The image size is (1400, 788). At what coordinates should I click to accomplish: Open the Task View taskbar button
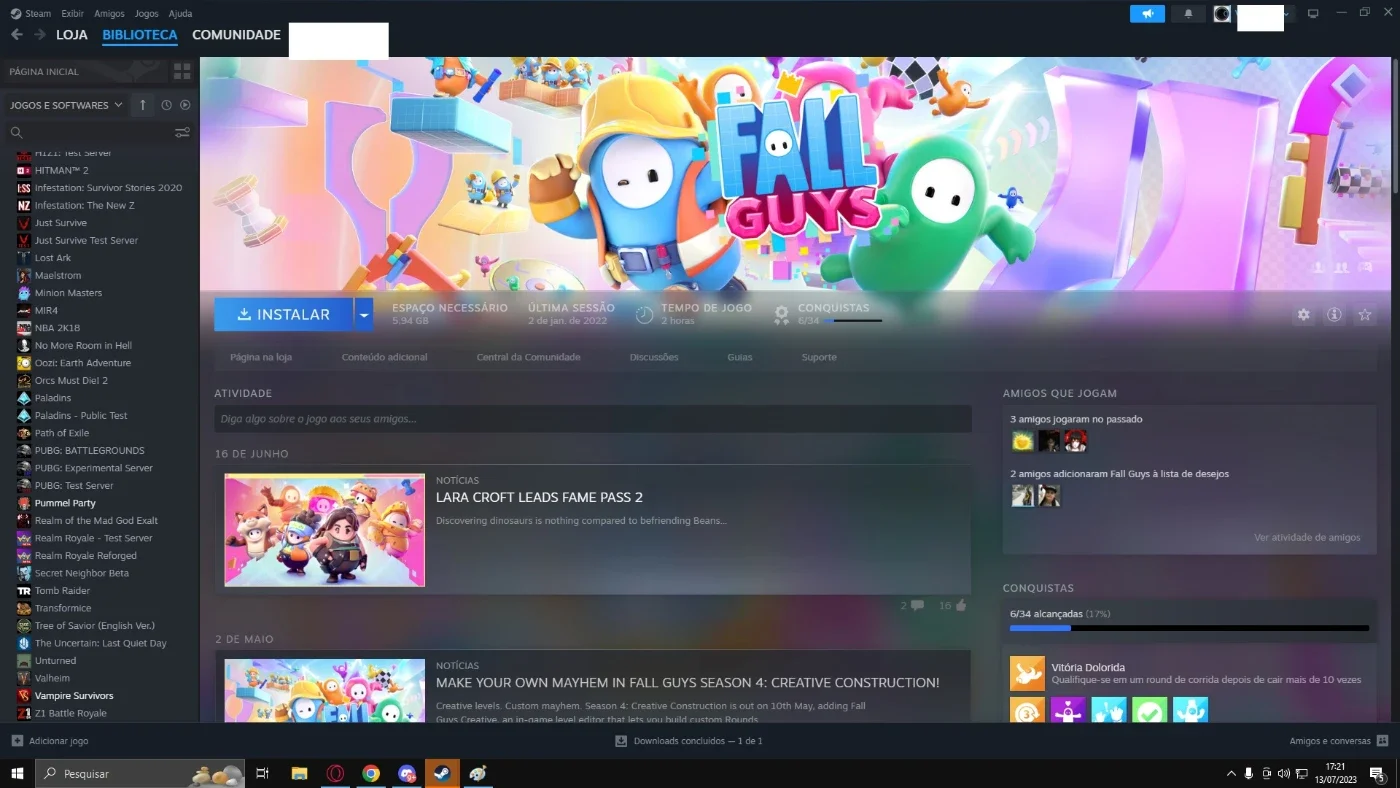[263, 773]
